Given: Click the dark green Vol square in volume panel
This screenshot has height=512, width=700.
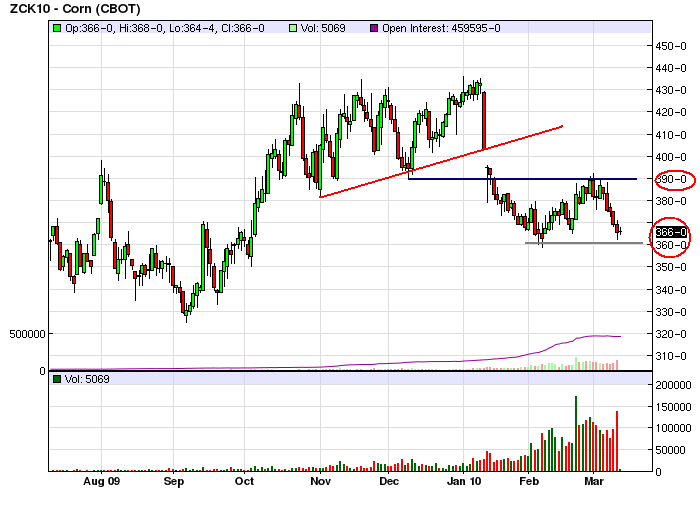Looking at the screenshot, I should 57,379.
